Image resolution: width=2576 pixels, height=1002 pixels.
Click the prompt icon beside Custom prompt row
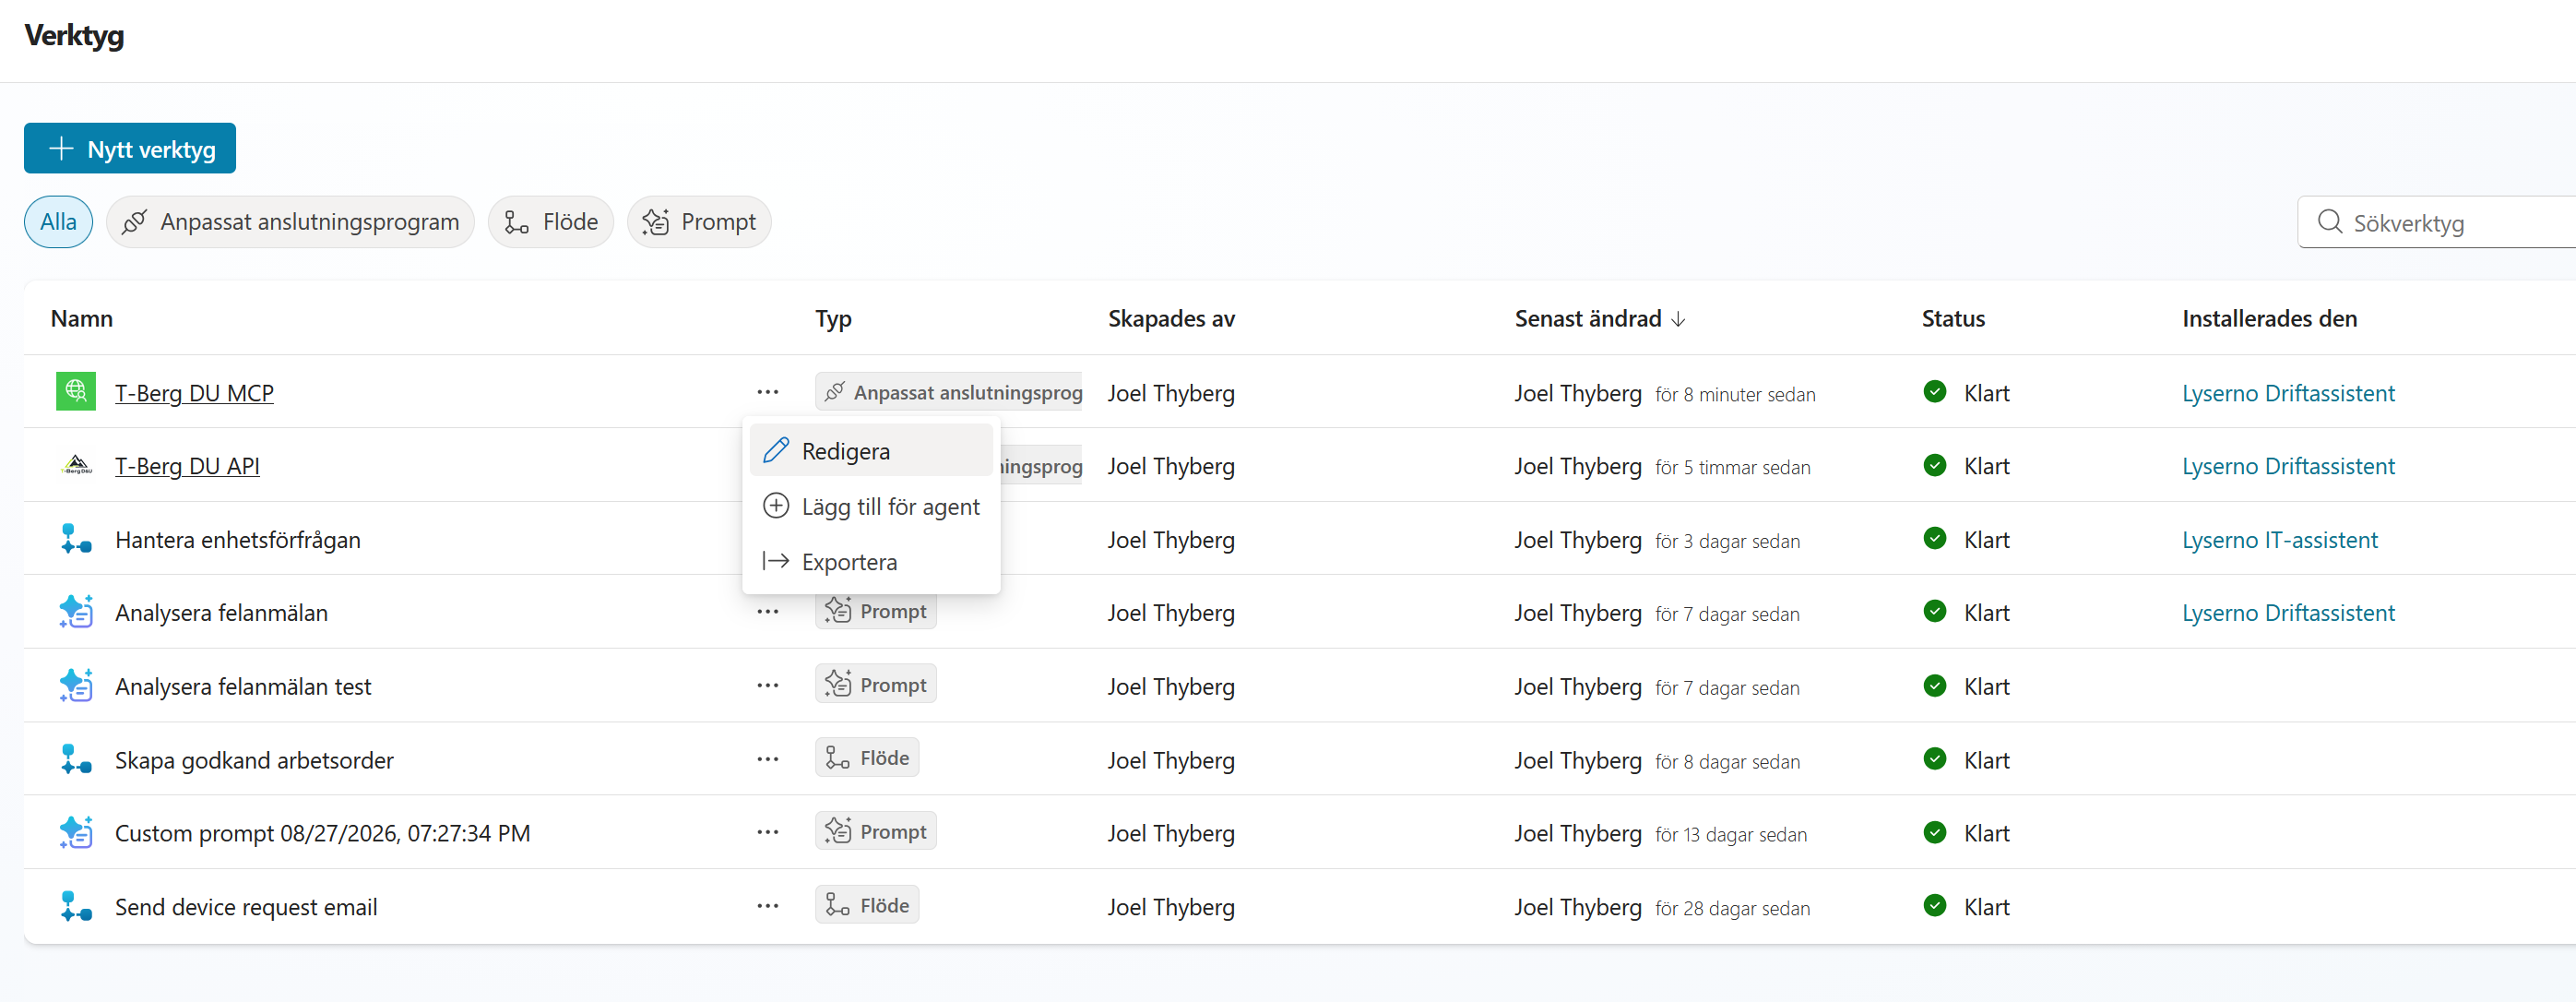tap(76, 833)
